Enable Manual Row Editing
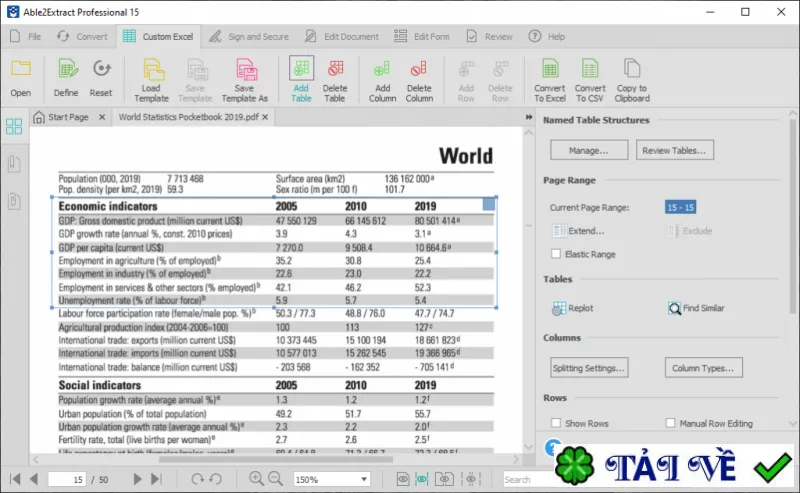 pyautogui.click(x=670, y=423)
